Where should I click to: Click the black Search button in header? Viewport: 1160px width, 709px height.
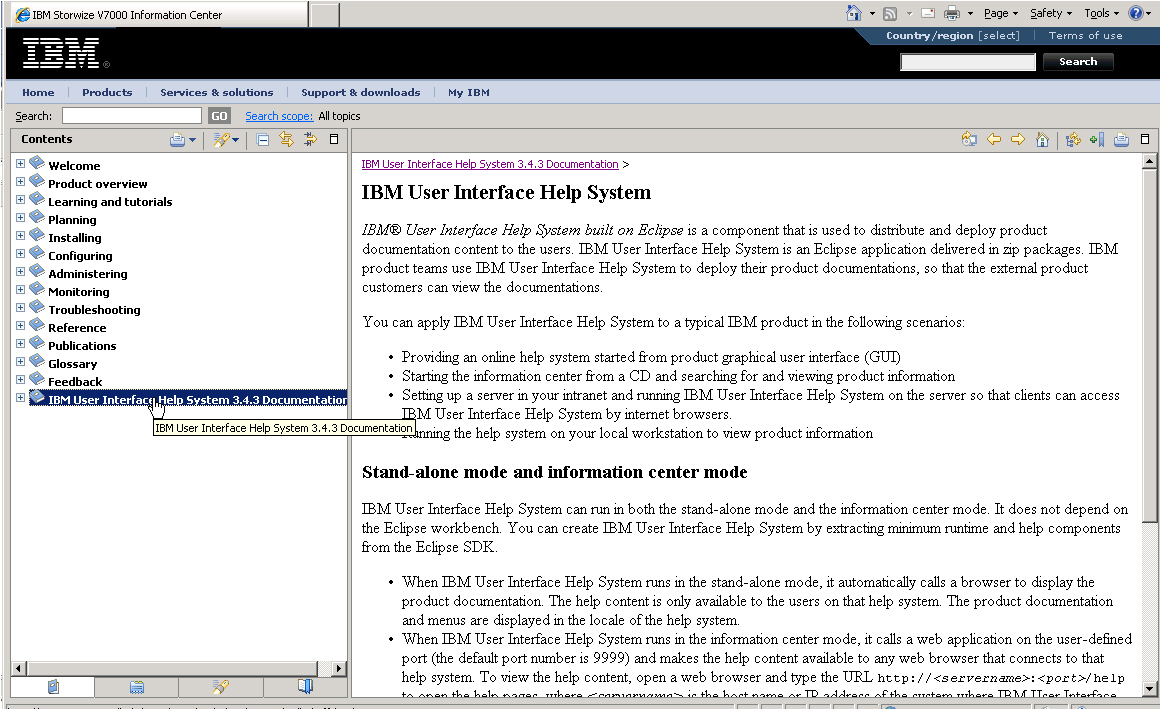(1078, 62)
